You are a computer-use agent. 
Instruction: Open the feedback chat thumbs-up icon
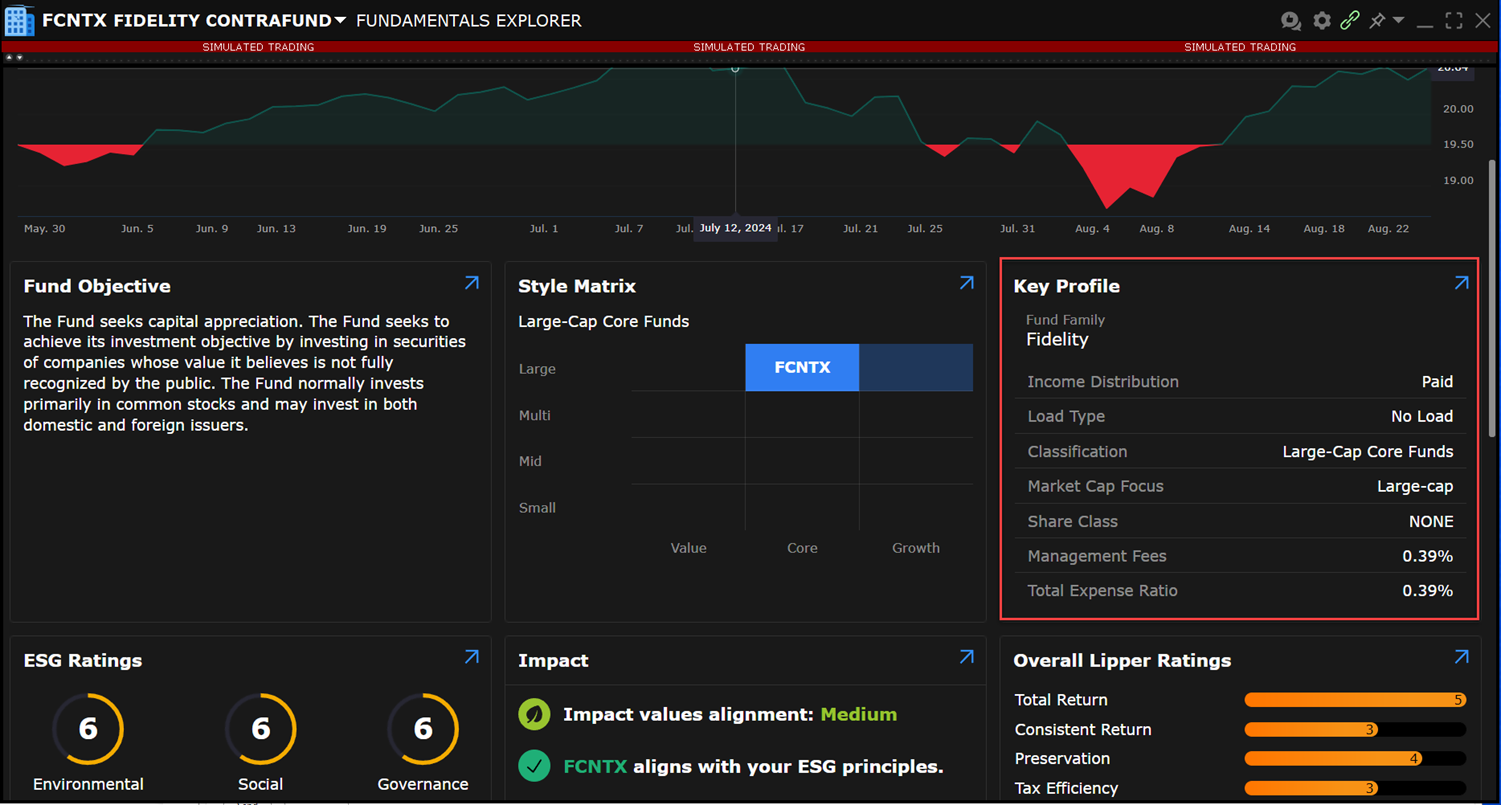click(1291, 21)
